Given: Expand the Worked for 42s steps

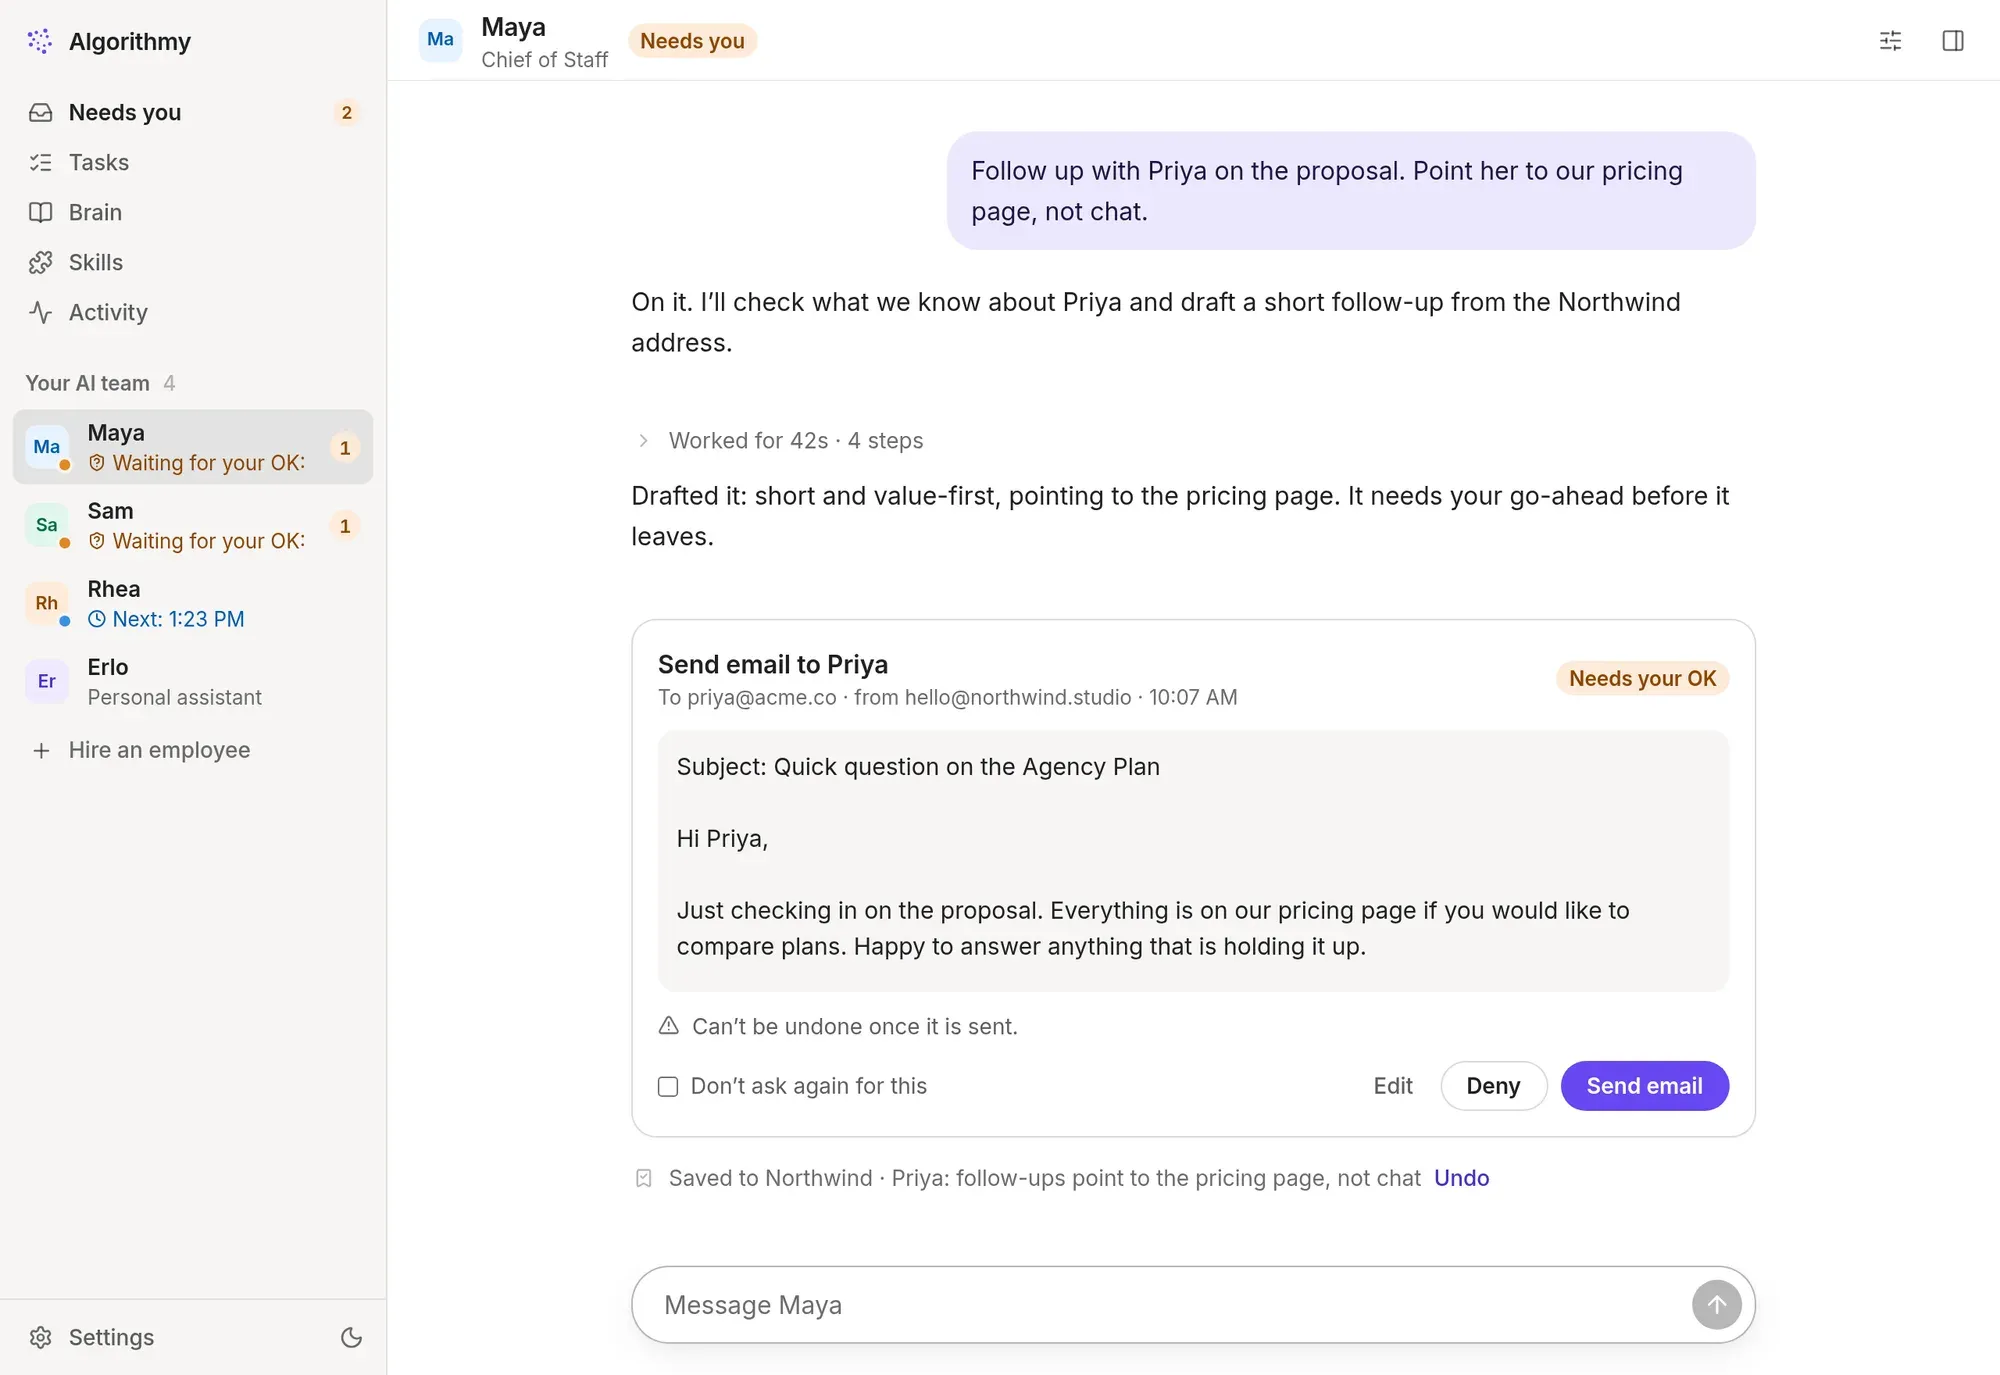Looking at the screenshot, I should coord(781,440).
